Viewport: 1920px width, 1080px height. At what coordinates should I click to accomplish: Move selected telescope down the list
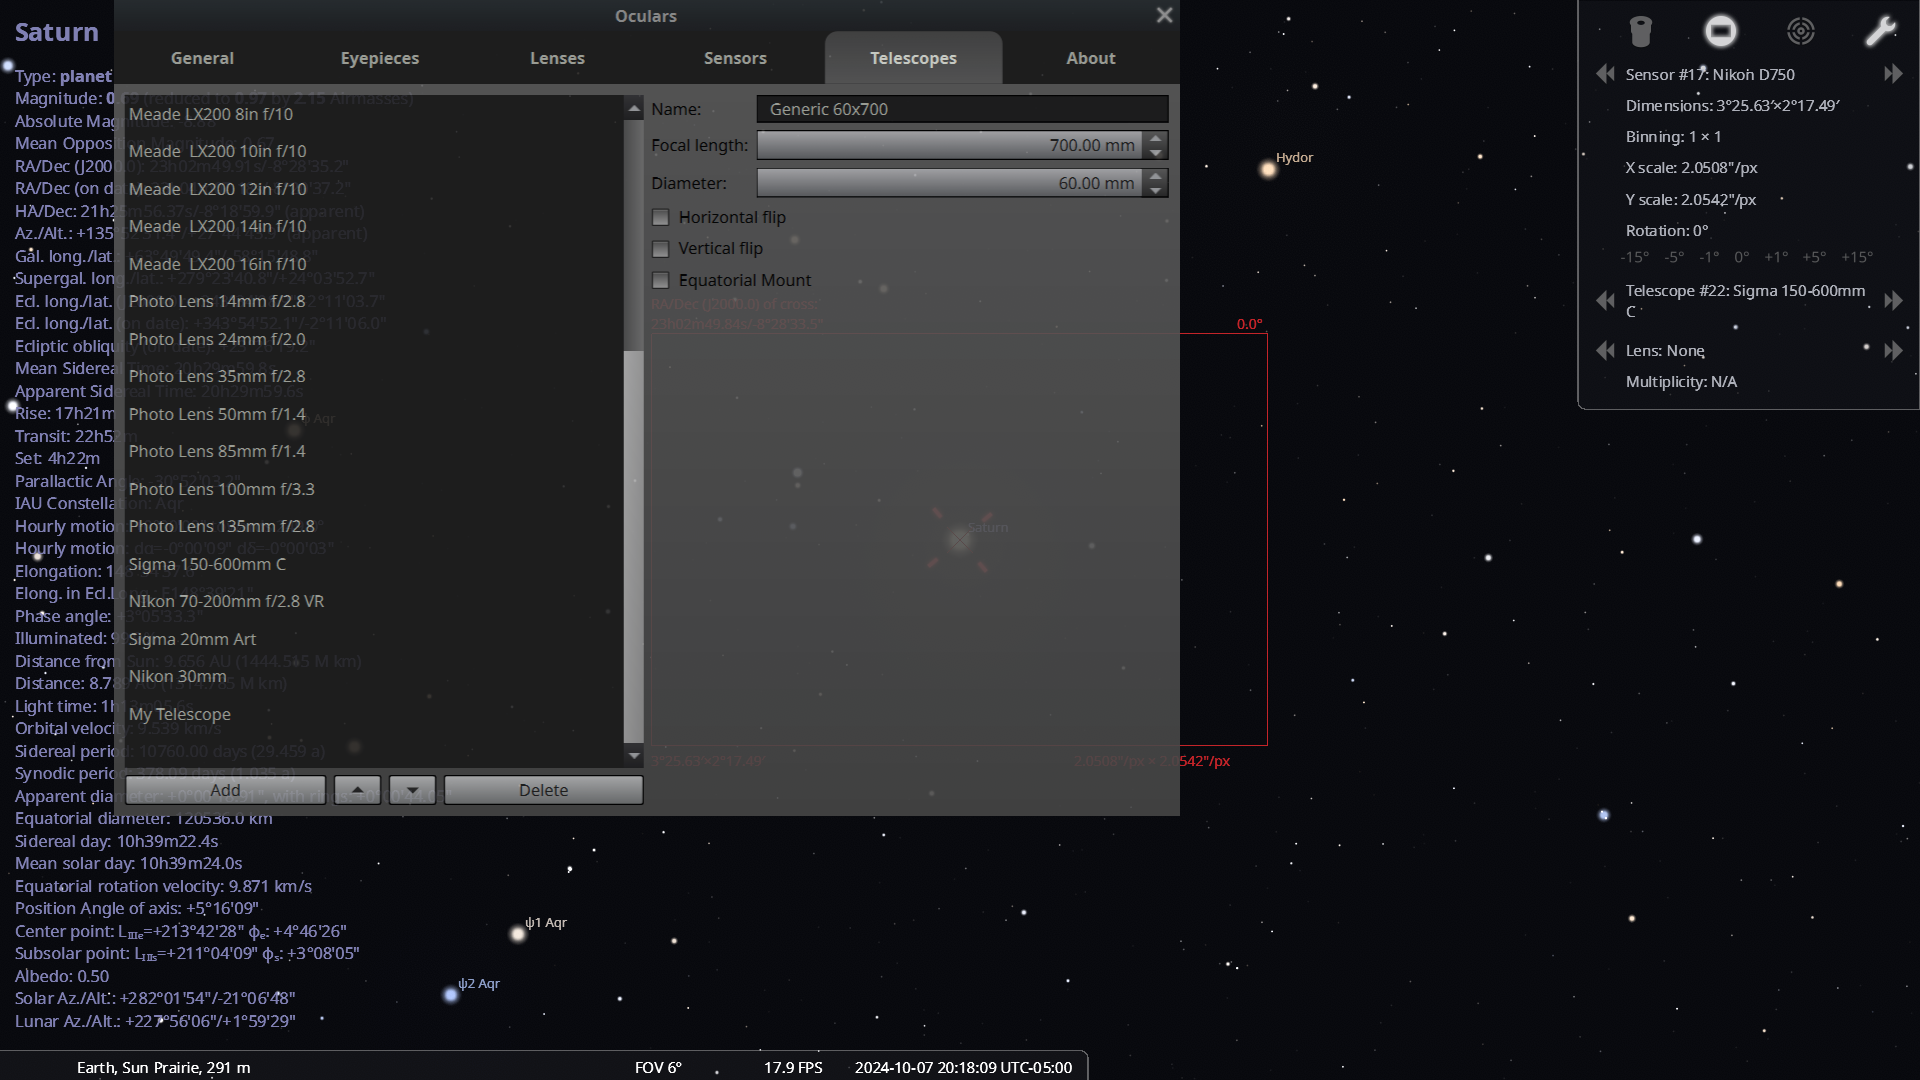pos(412,790)
